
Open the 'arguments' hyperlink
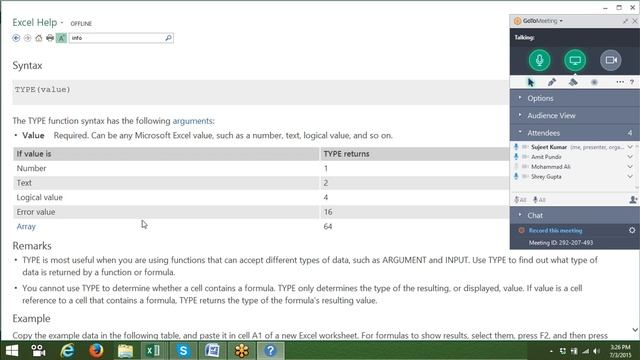click(192, 121)
